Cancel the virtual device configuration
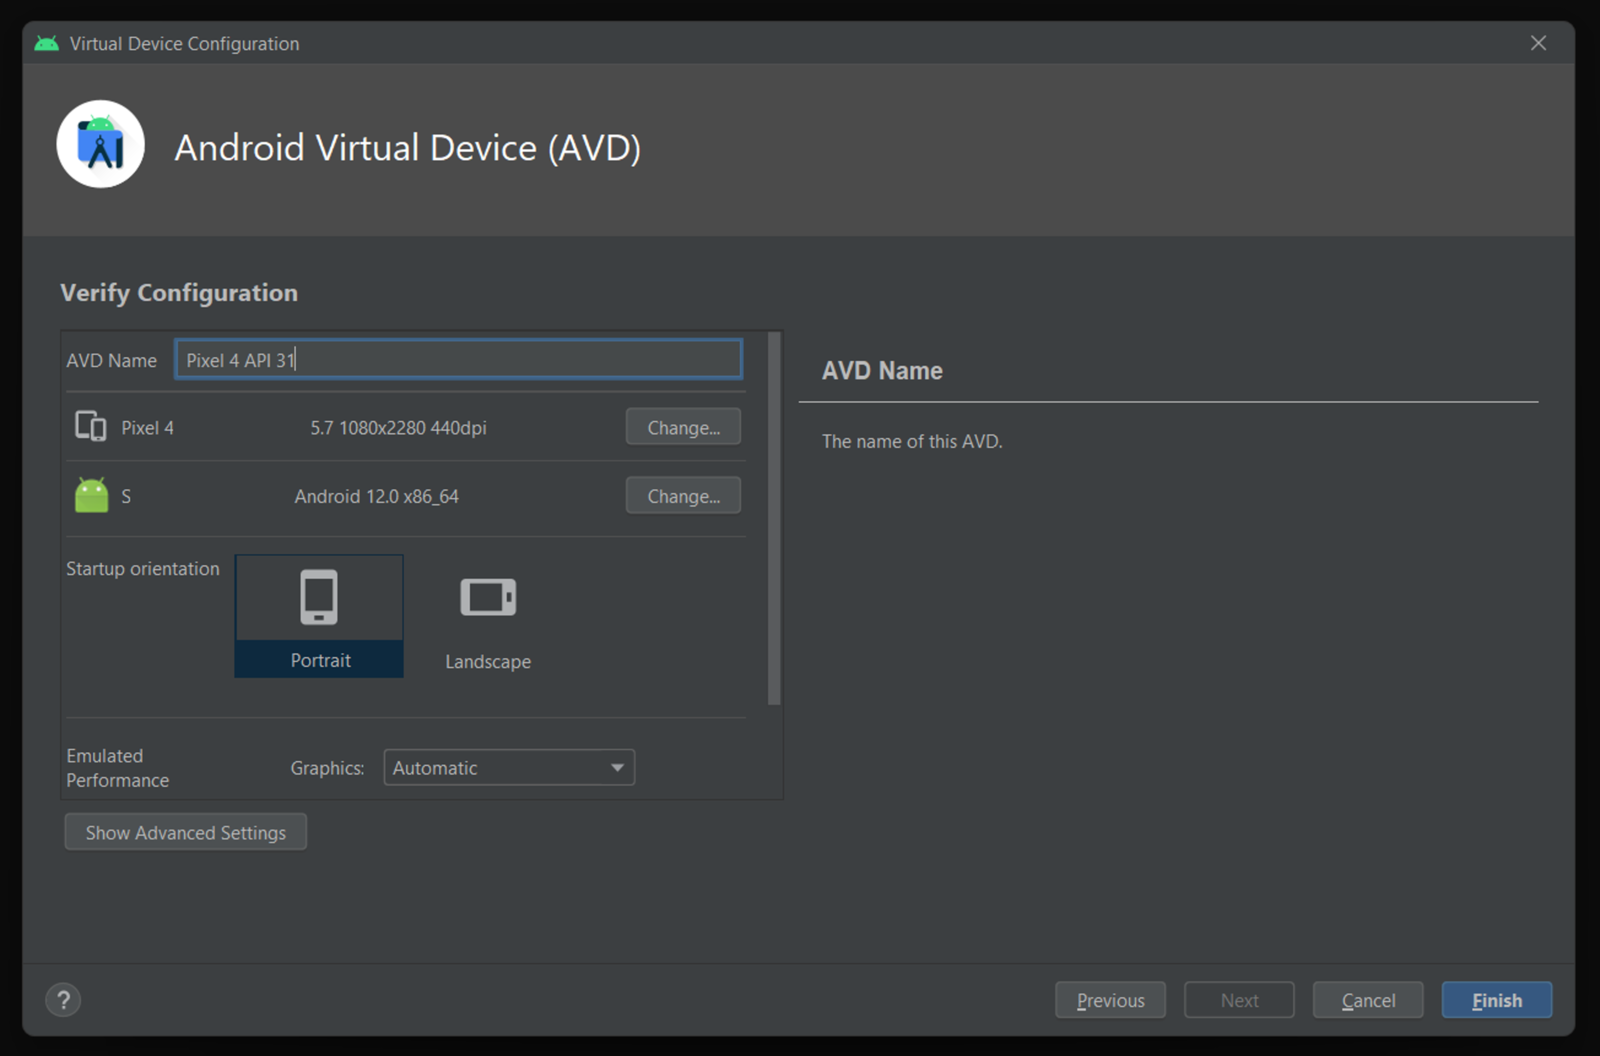1600x1056 pixels. tap(1368, 1000)
